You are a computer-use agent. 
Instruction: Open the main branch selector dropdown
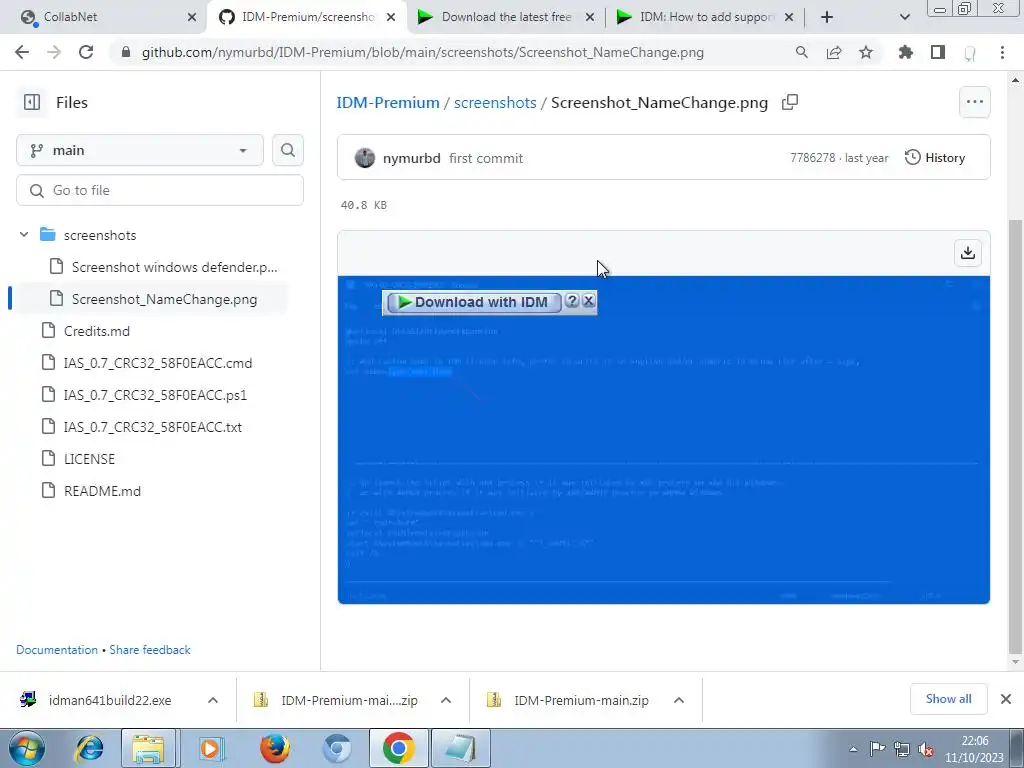[140, 150]
